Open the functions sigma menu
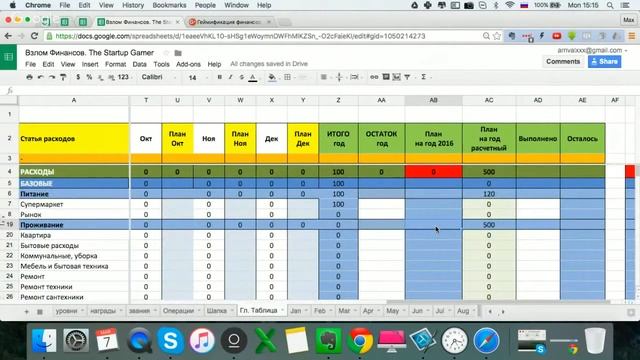 pos(424,77)
